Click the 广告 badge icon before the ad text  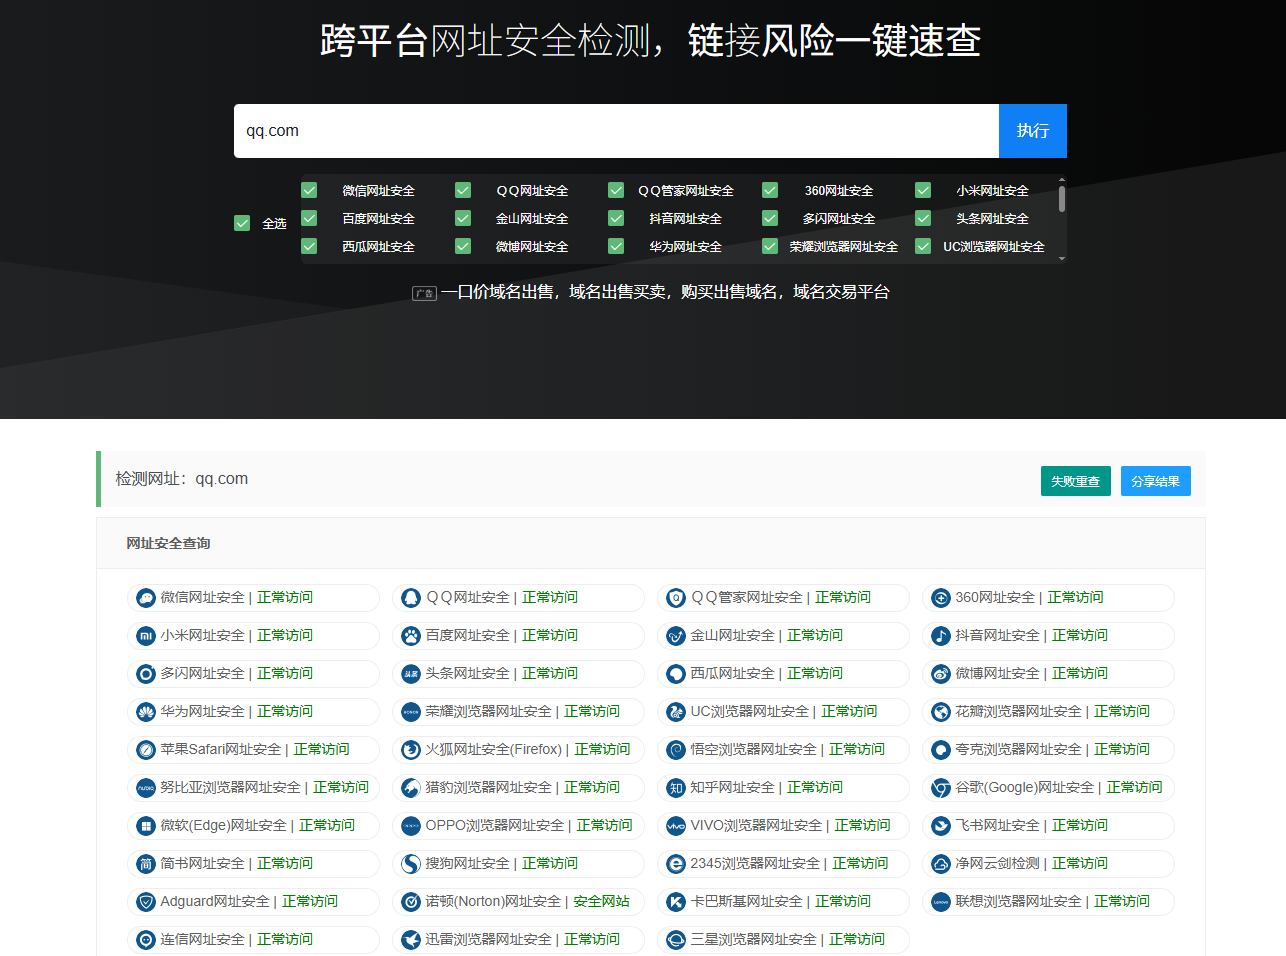(x=424, y=293)
